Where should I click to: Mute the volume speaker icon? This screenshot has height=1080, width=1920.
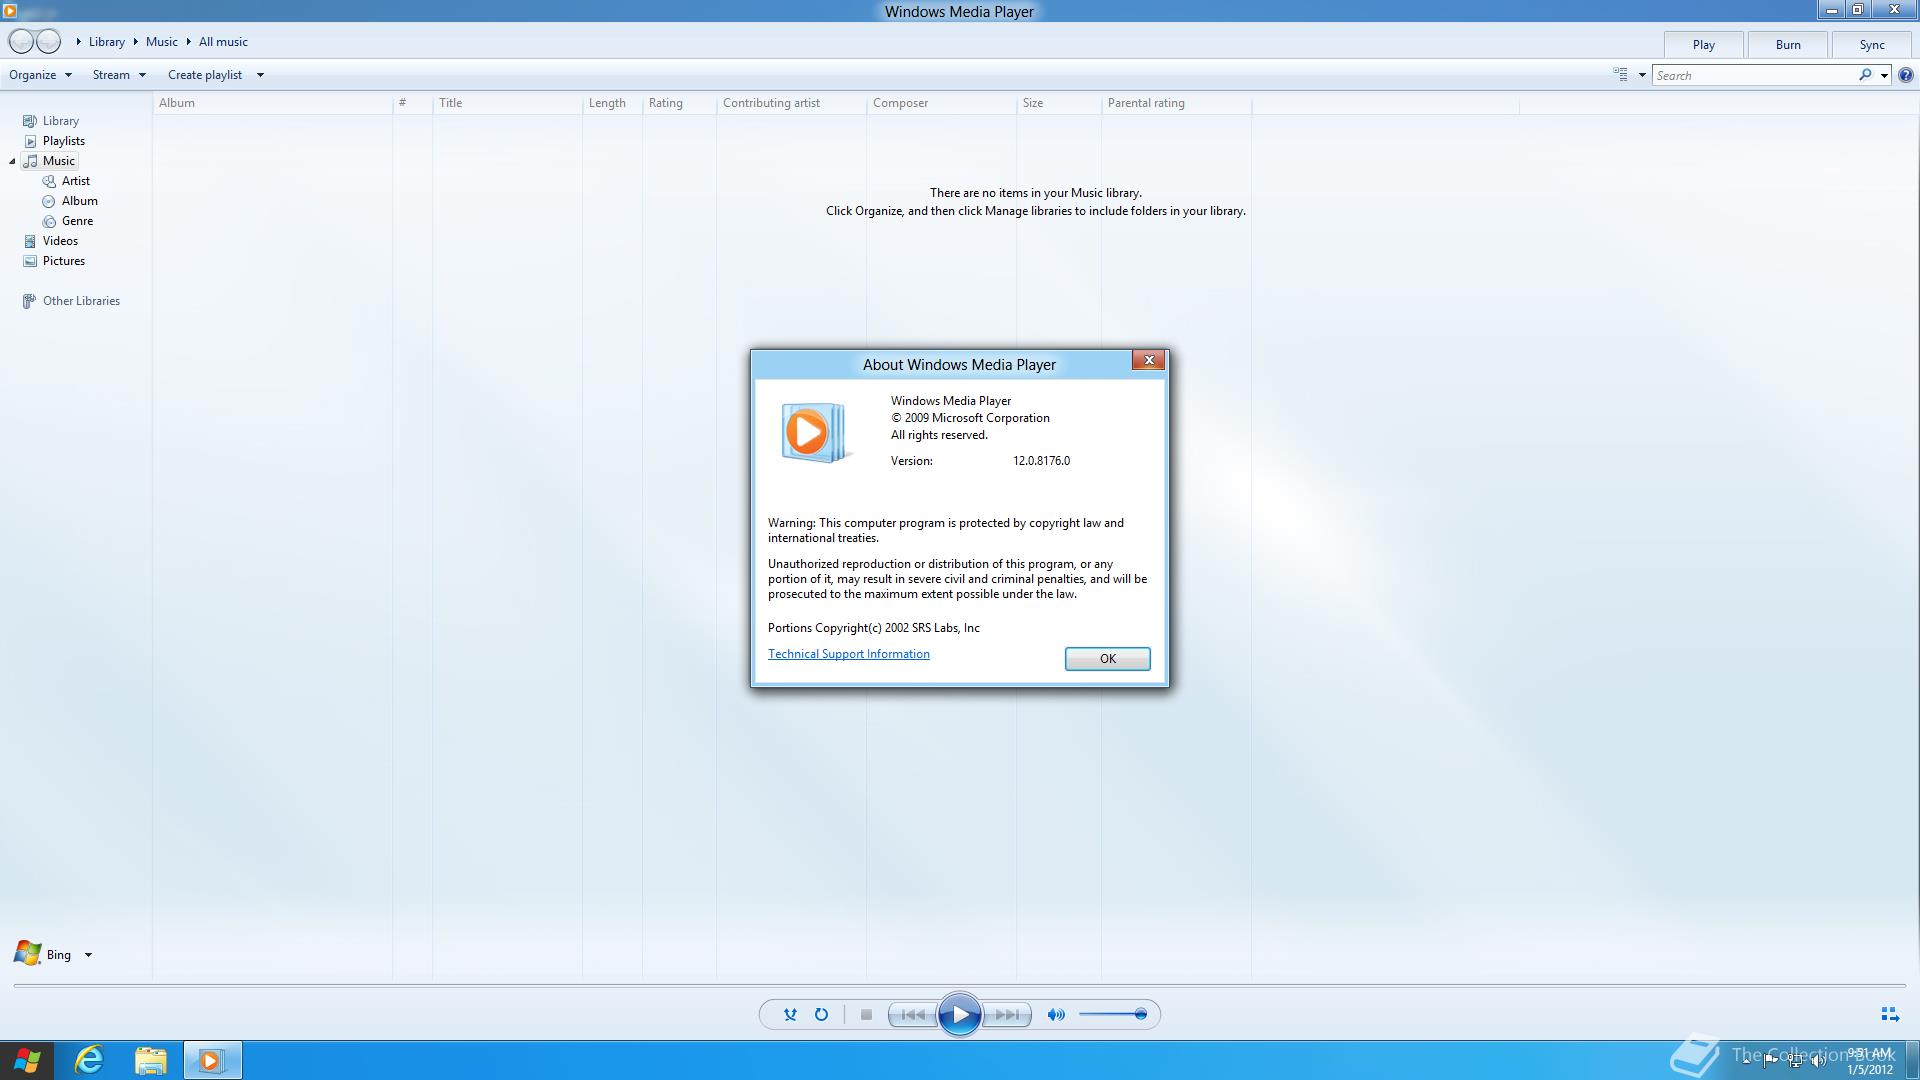tap(1056, 1014)
